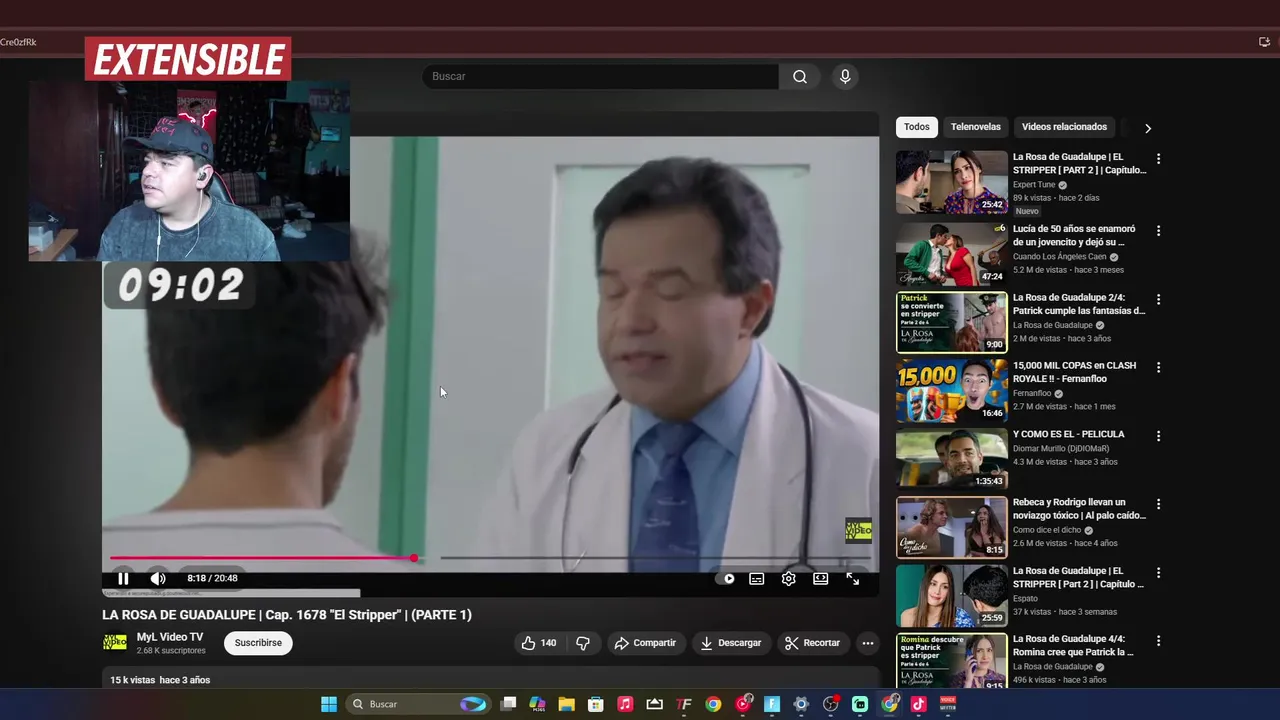The height and width of the screenshot is (720, 1280).
Task: Click the taskbar Buscar search box
Action: (417, 704)
